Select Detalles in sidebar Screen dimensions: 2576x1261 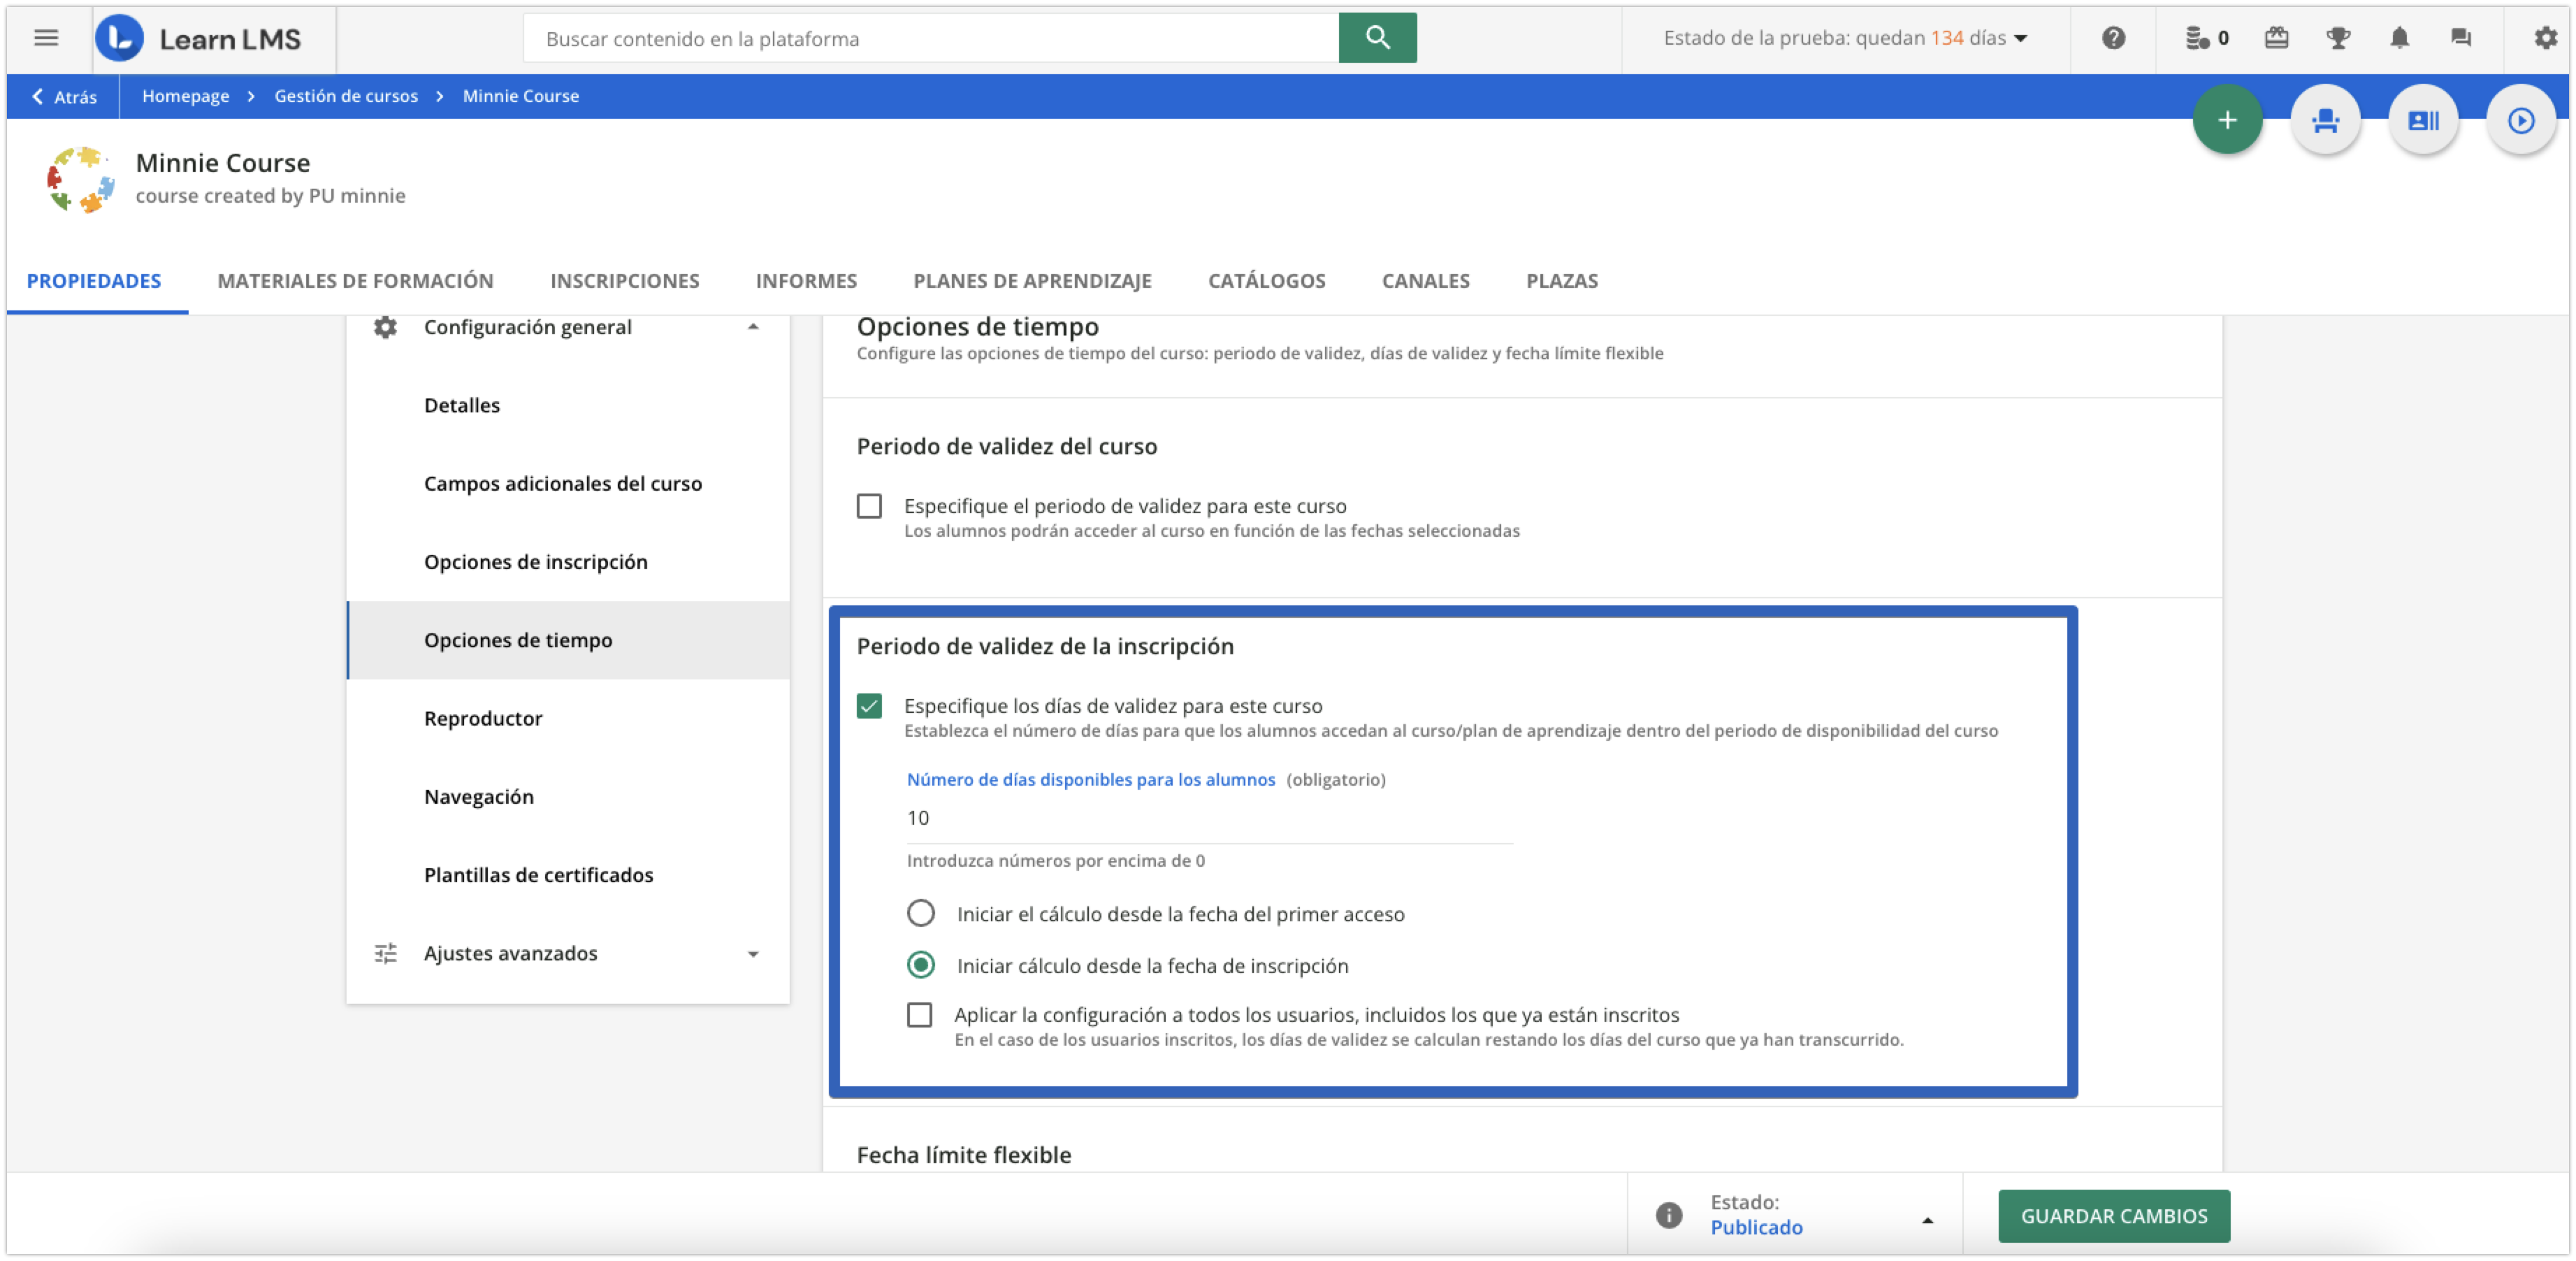[568, 405]
